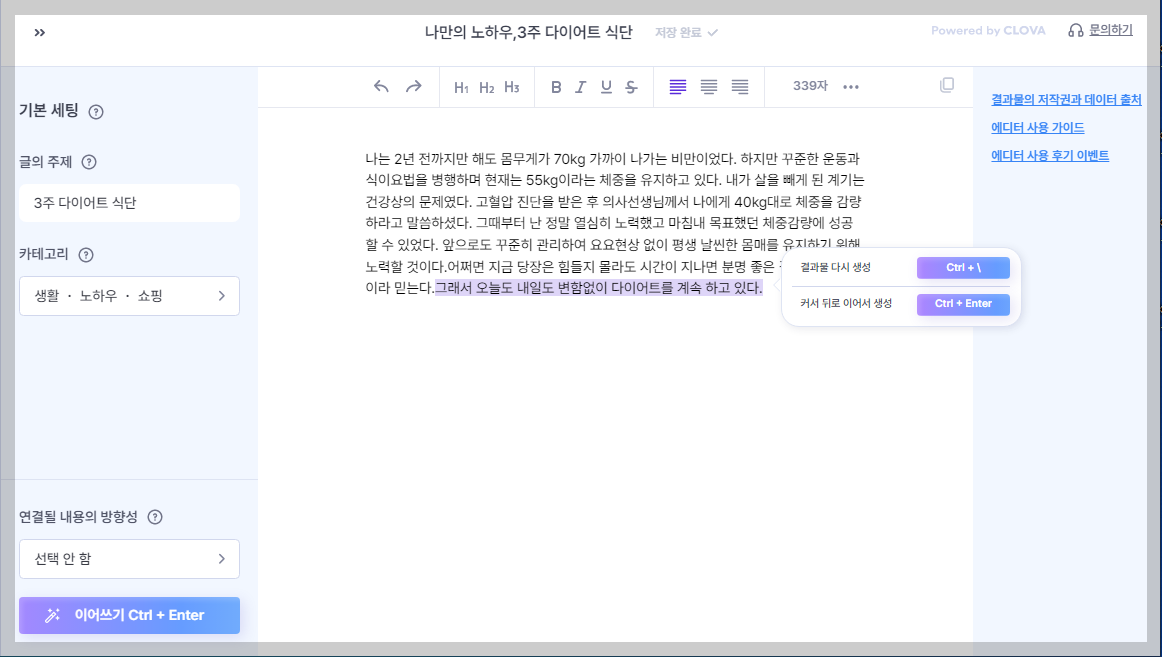Expand the 카테고리 selection panel
The image size is (1162, 657).
(129, 295)
